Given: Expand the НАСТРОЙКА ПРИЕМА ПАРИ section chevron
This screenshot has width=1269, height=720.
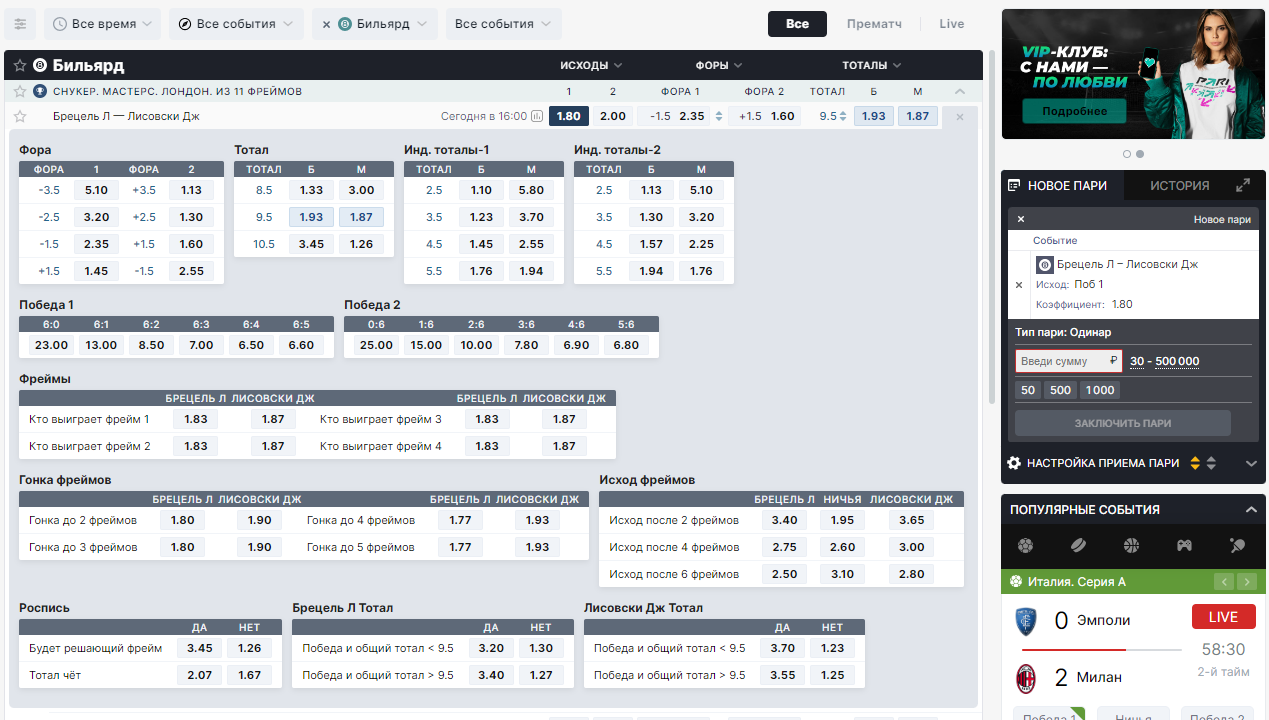Looking at the screenshot, I should pos(1251,463).
